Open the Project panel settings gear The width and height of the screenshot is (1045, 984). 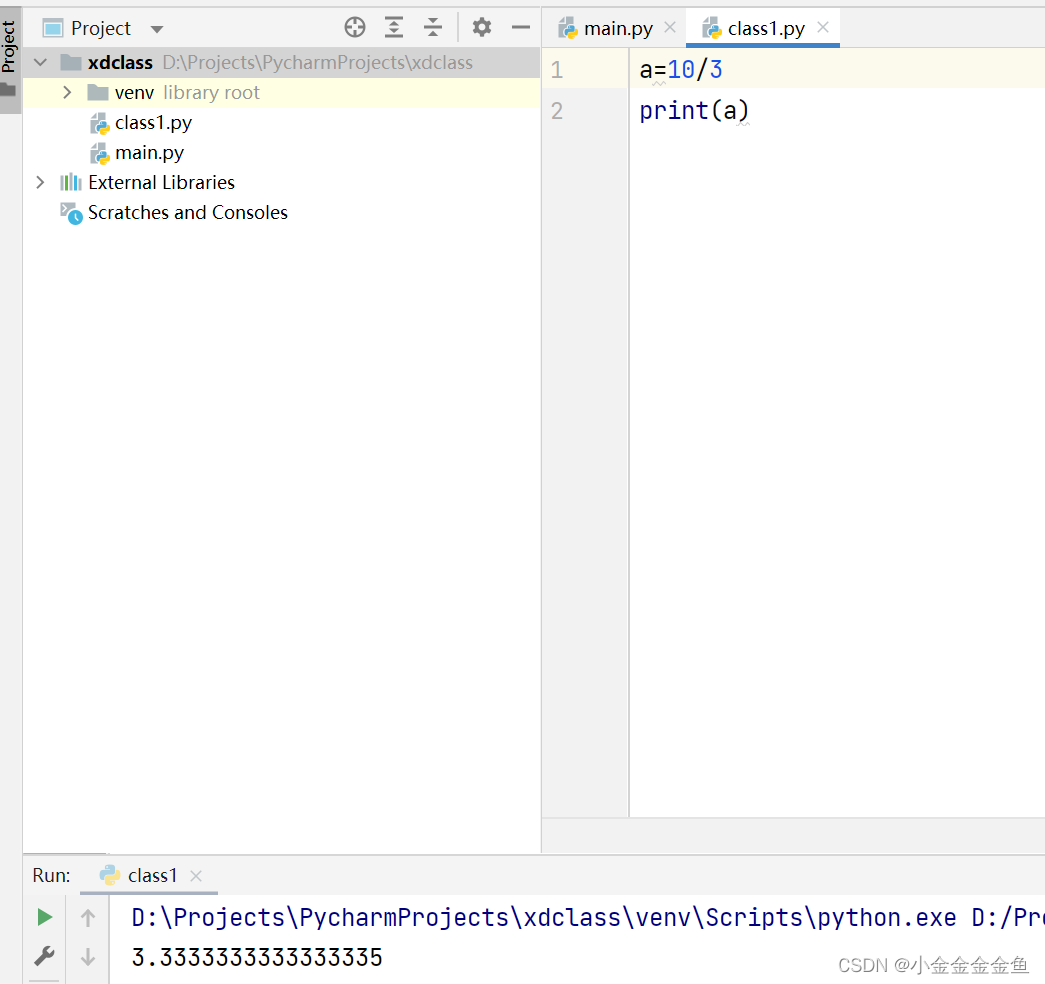[x=481, y=27]
